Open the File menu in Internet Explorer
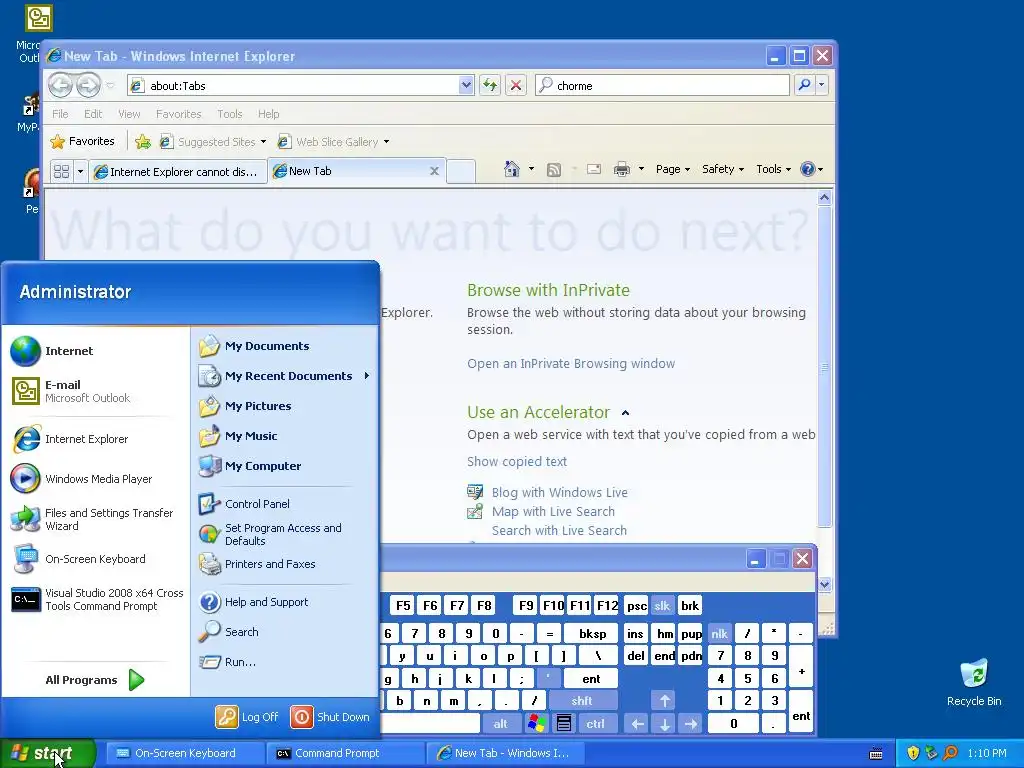The width and height of the screenshot is (1024, 768). pyautogui.click(x=60, y=114)
